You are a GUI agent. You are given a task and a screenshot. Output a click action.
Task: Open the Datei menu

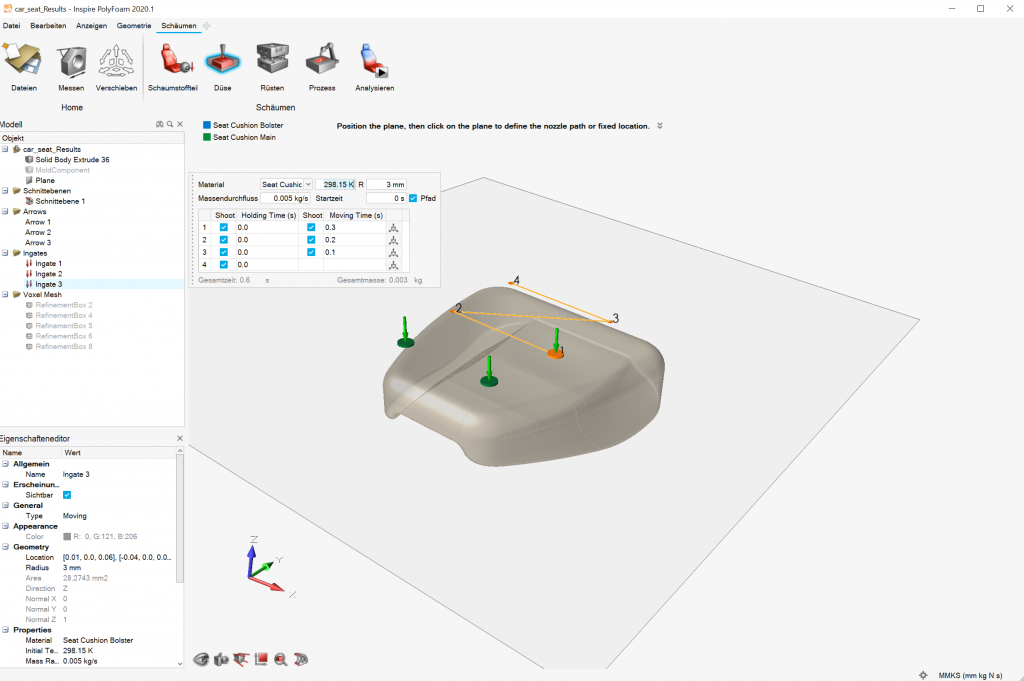point(12,26)
